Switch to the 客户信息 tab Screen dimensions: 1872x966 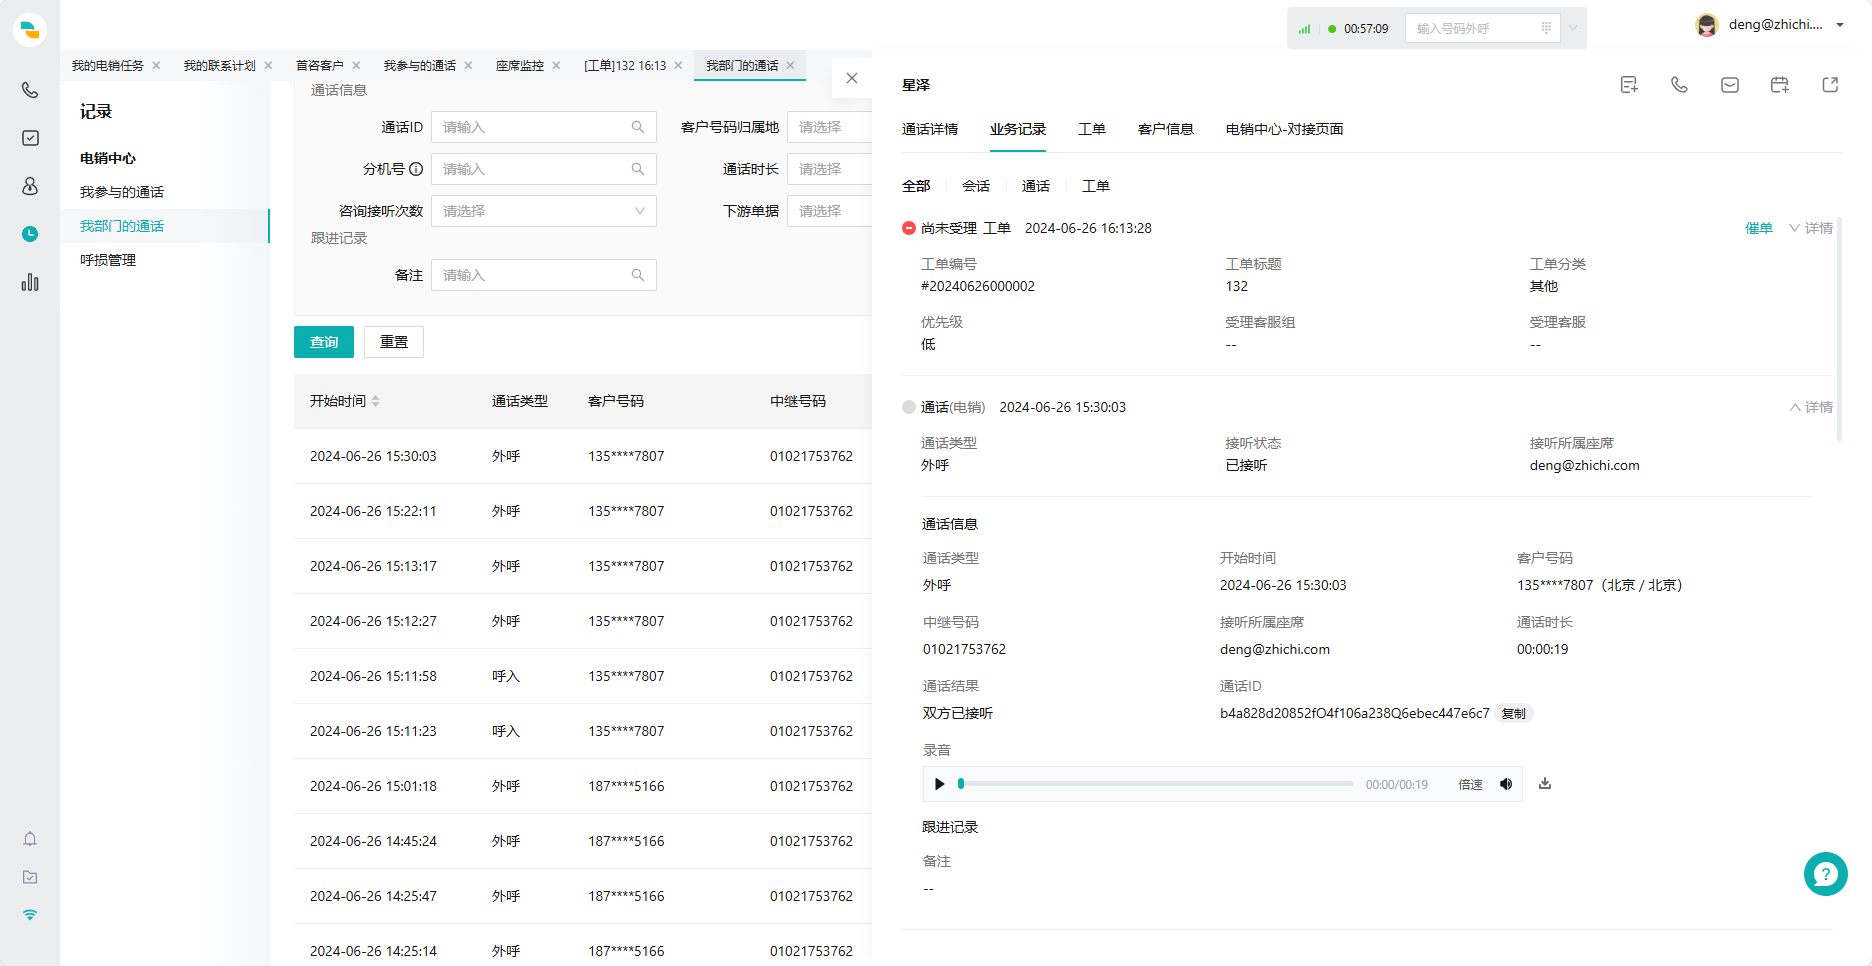[x=1166, y=129]
